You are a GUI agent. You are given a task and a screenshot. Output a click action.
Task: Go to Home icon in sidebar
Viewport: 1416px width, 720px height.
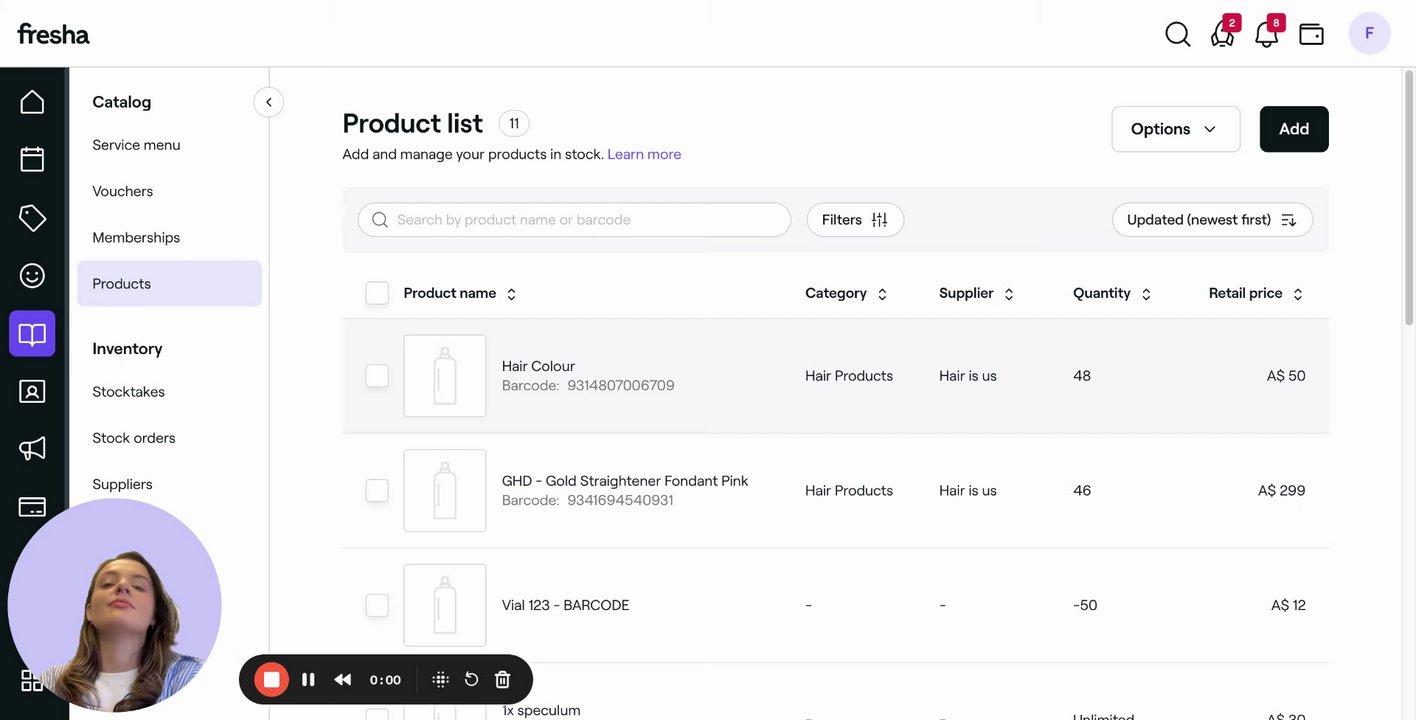tap(32, 101)
